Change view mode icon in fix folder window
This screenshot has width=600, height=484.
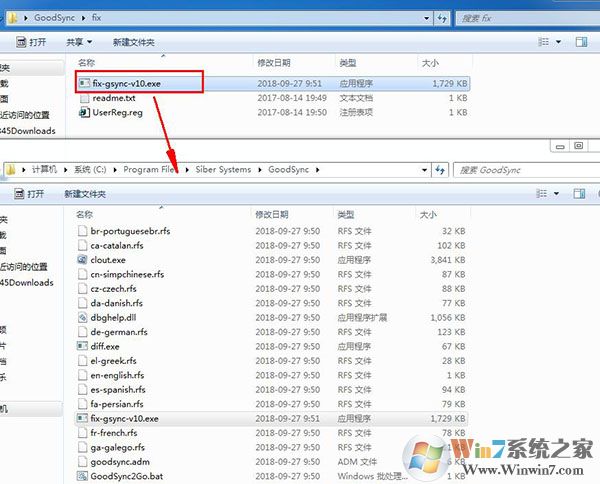point(543,42)
